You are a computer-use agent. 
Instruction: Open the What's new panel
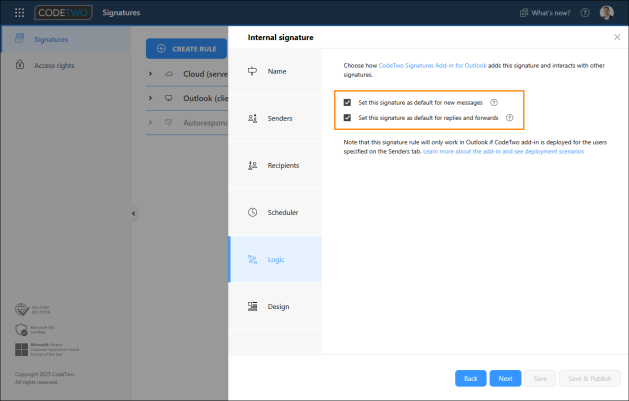tap(545, 13)
